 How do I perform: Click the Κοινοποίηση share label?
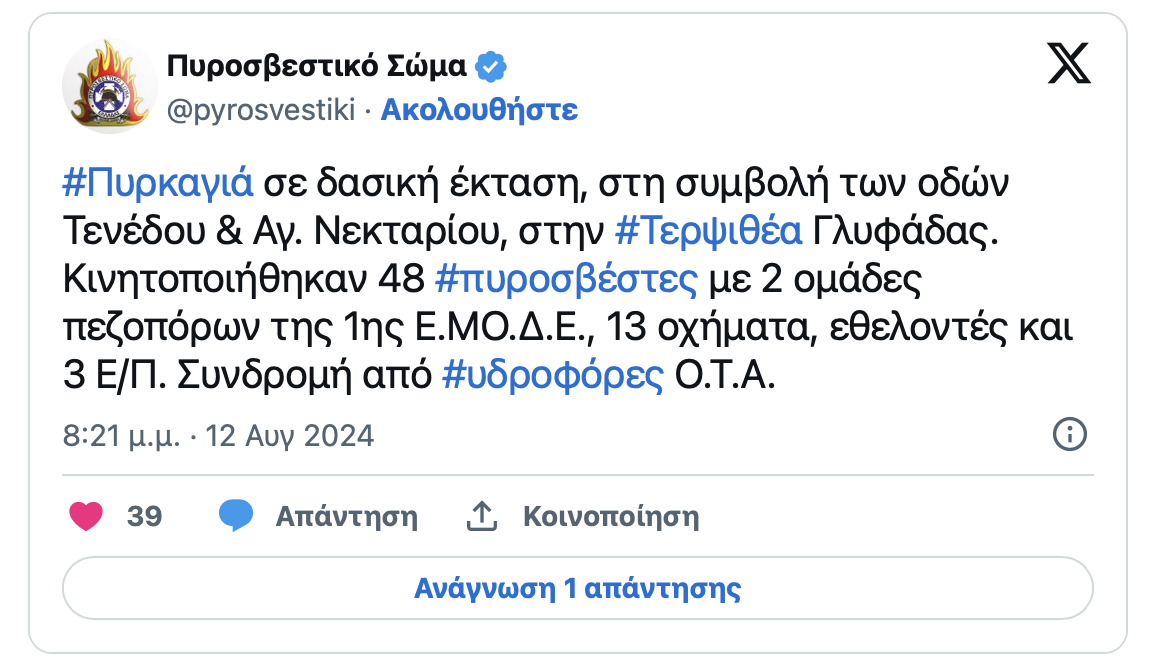click(x=611, y=517)
